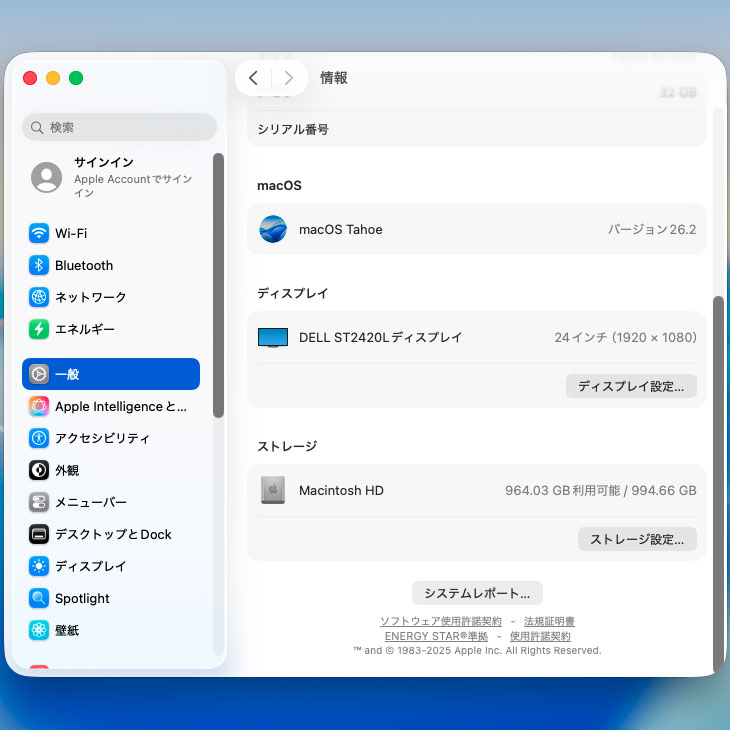Go forward with the right chevron
This screenshot has height=730, width=730.
(x=289, y=78)
